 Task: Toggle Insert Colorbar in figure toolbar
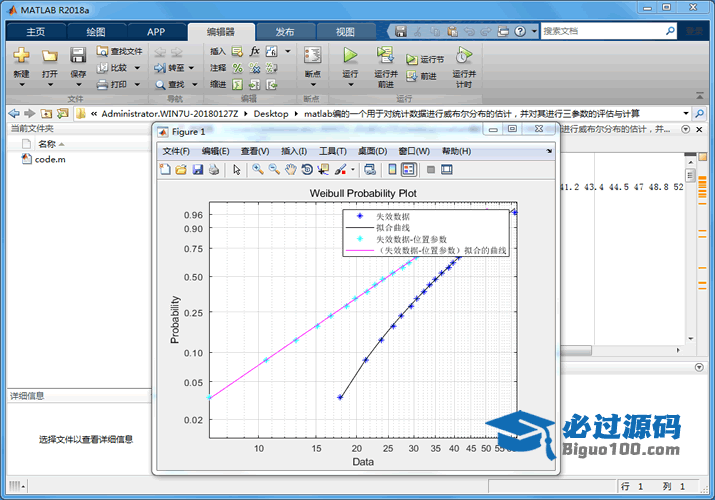coord(392,170)
